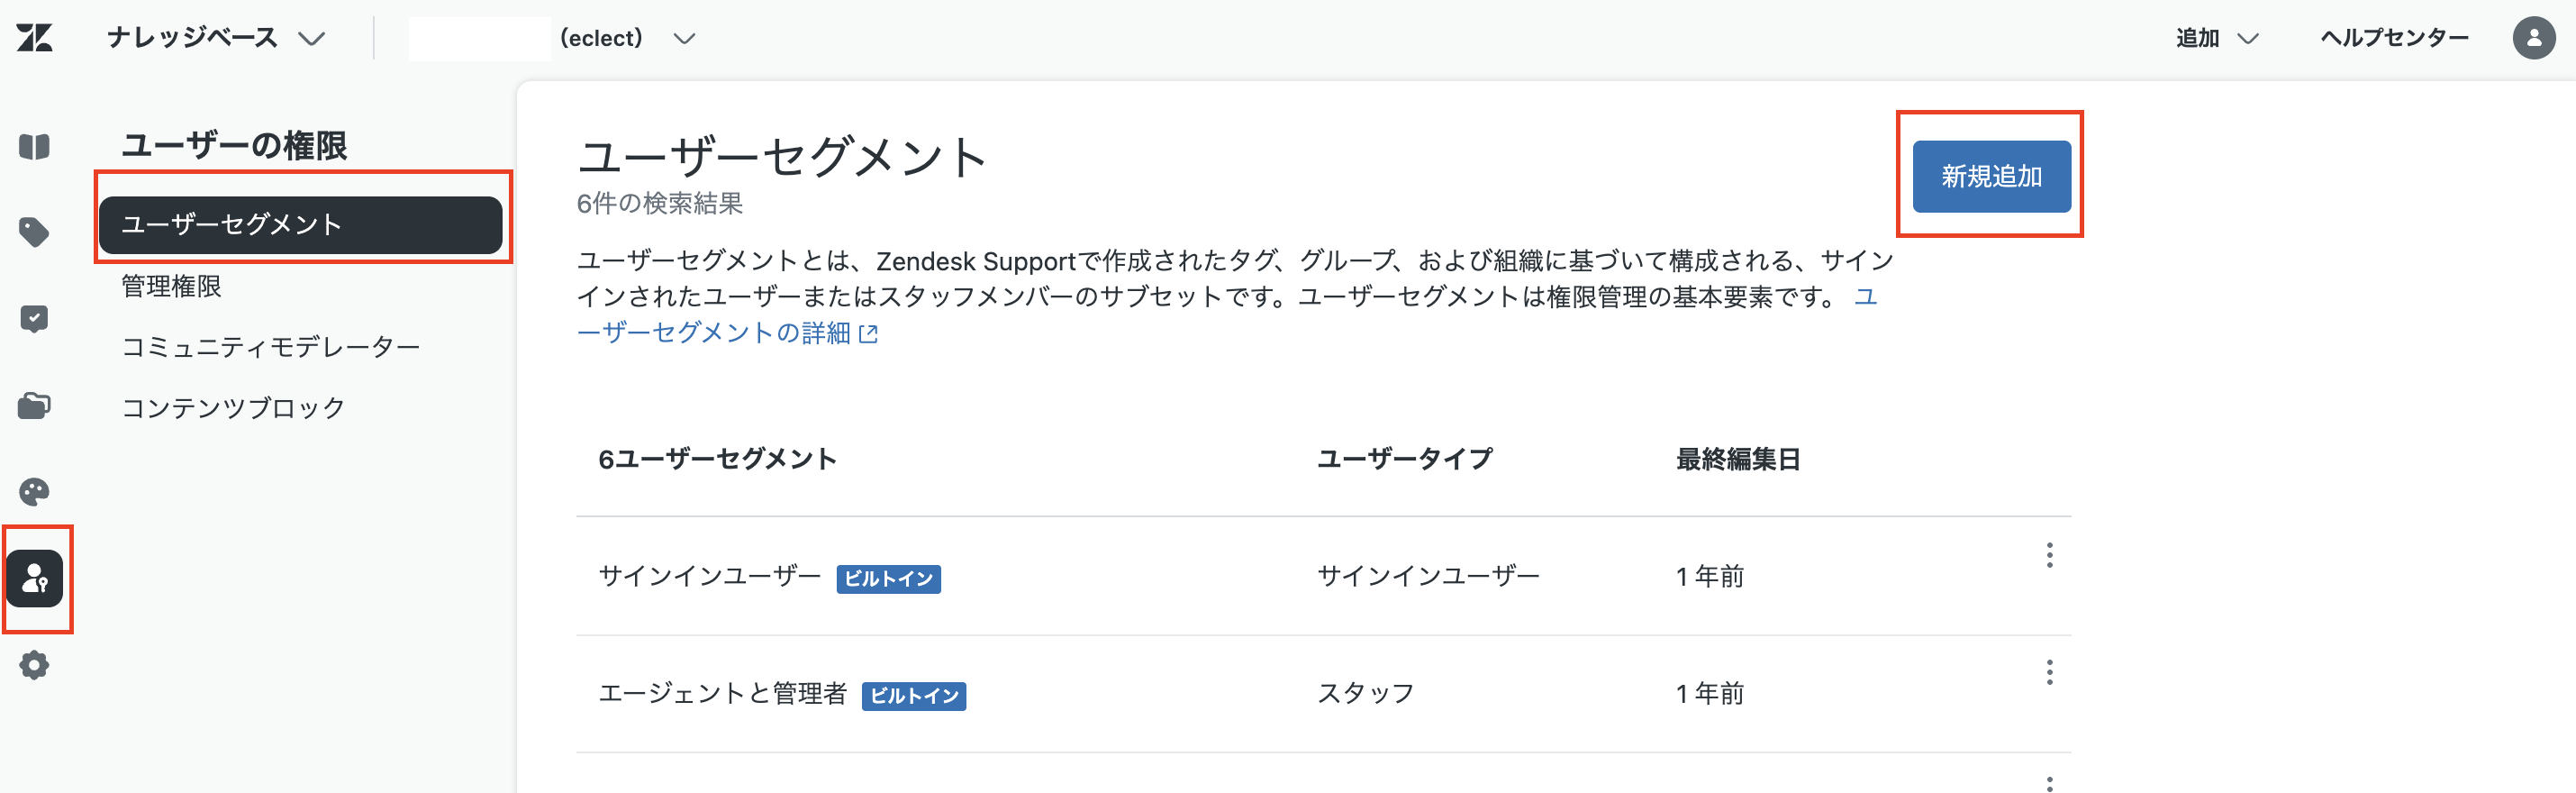Click the user profile avatar icon
The image size is (2576, 793).
pyautogui.click(x=2533, y=38)
